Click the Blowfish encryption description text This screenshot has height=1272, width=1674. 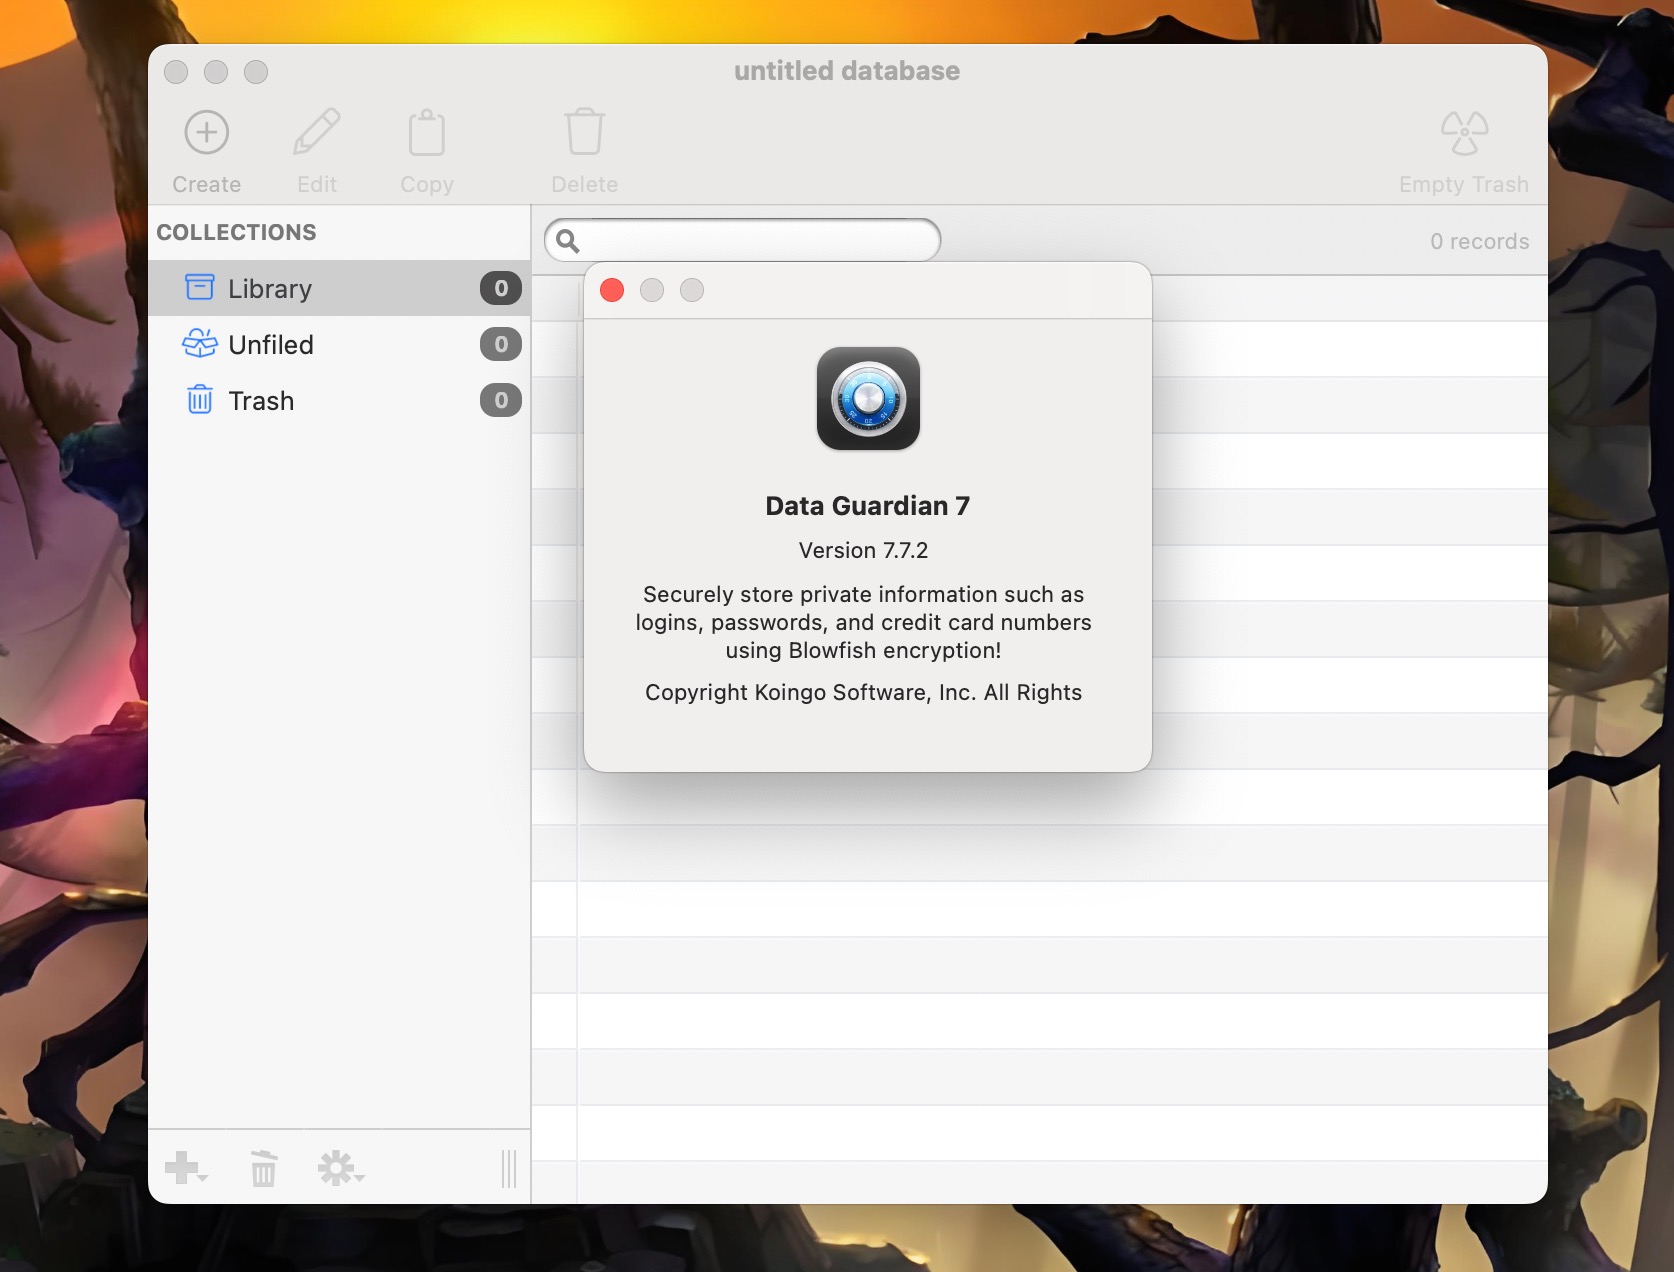click(x=864, y=622)
